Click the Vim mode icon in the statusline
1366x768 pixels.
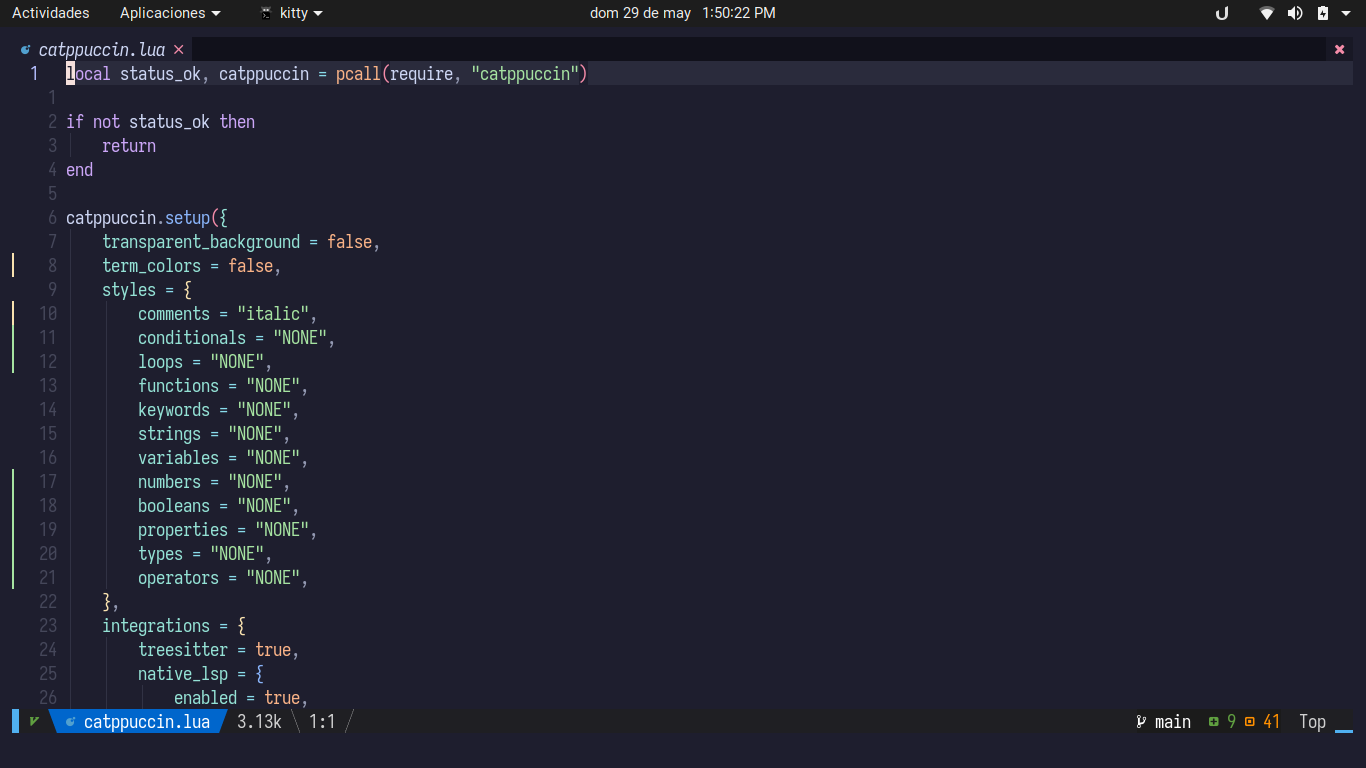35,721
